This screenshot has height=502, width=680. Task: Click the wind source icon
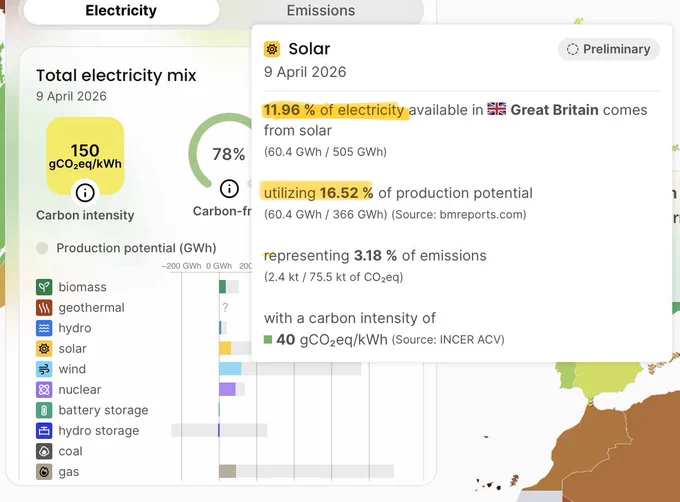point(44,369)
